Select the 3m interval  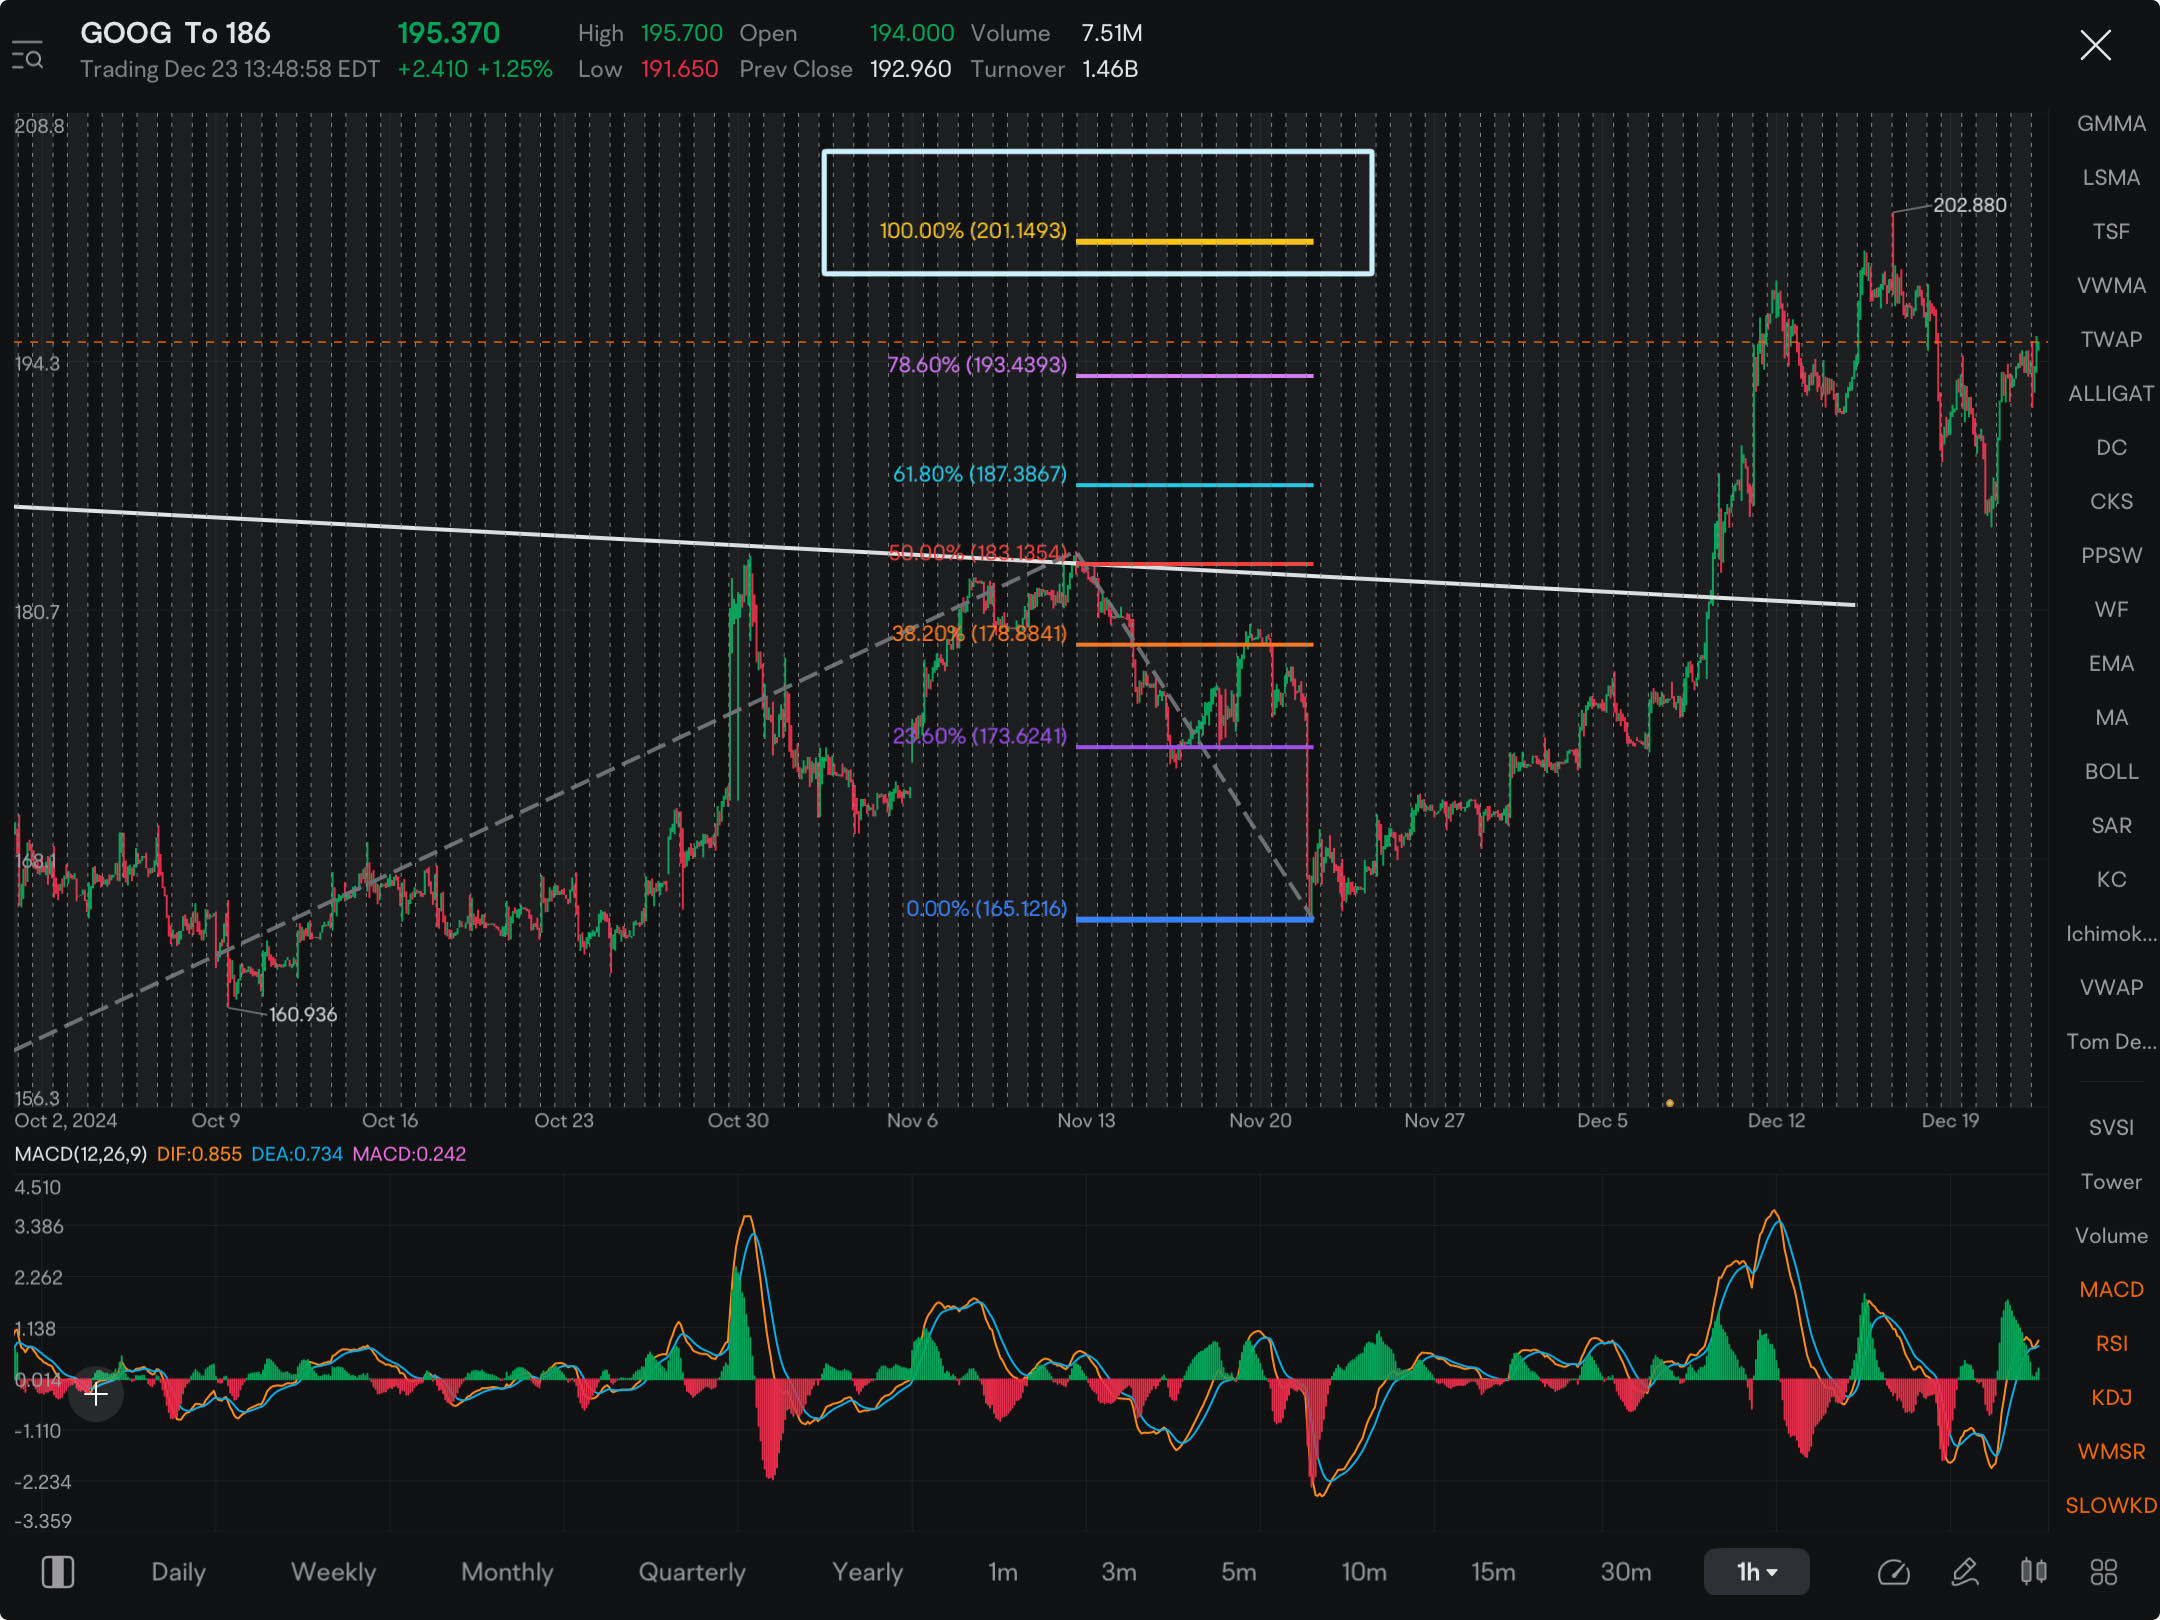tap(1119, 1572)
